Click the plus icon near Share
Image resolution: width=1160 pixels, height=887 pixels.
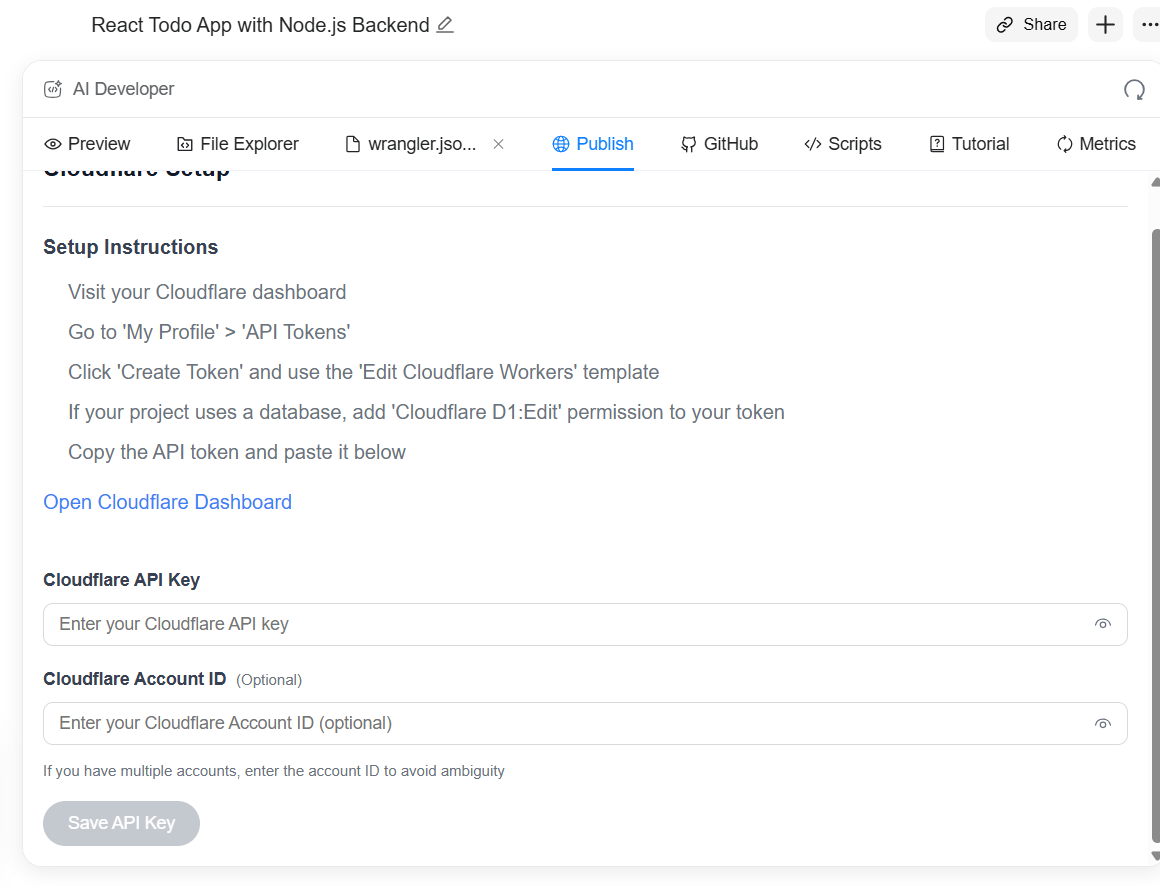(1105, 24)
